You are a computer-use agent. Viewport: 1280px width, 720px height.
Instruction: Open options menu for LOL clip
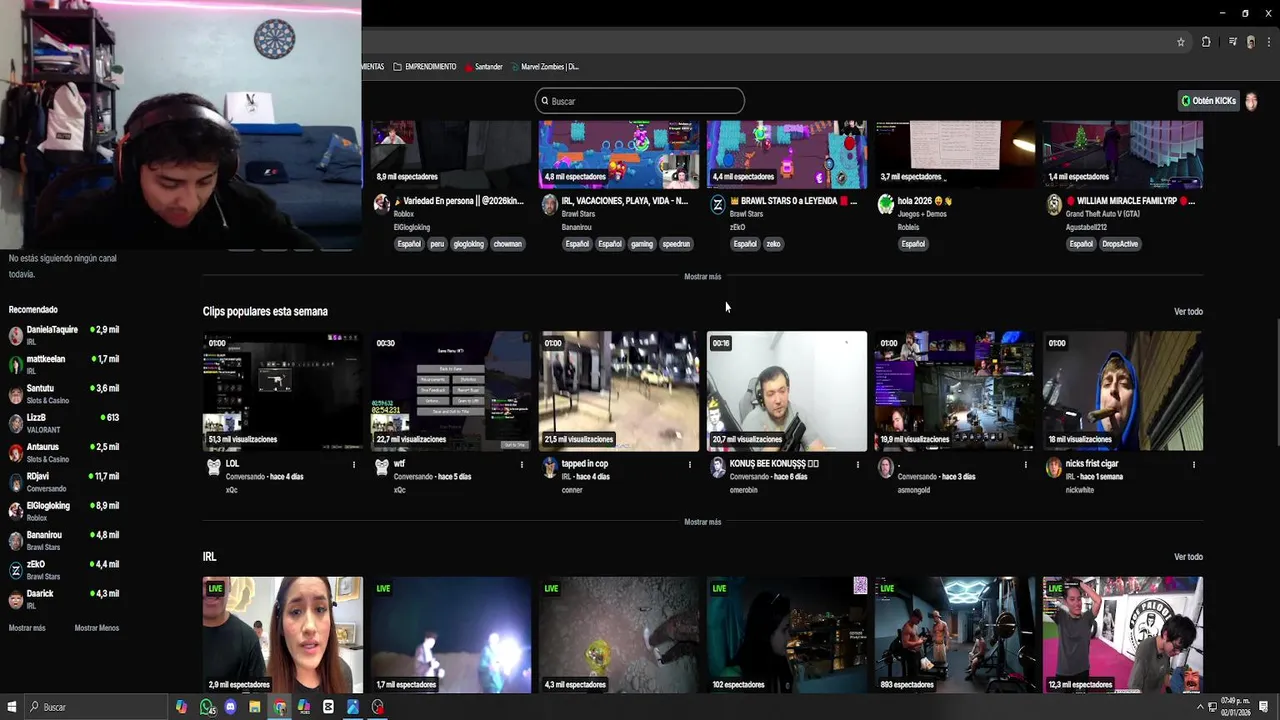click(353, 464)
